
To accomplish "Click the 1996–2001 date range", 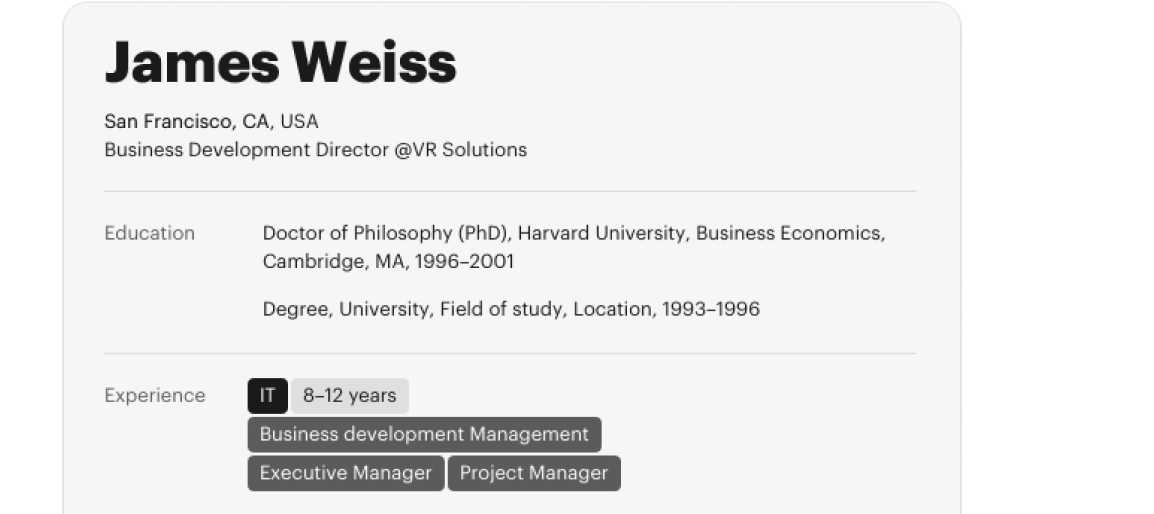I will [464, 261].
